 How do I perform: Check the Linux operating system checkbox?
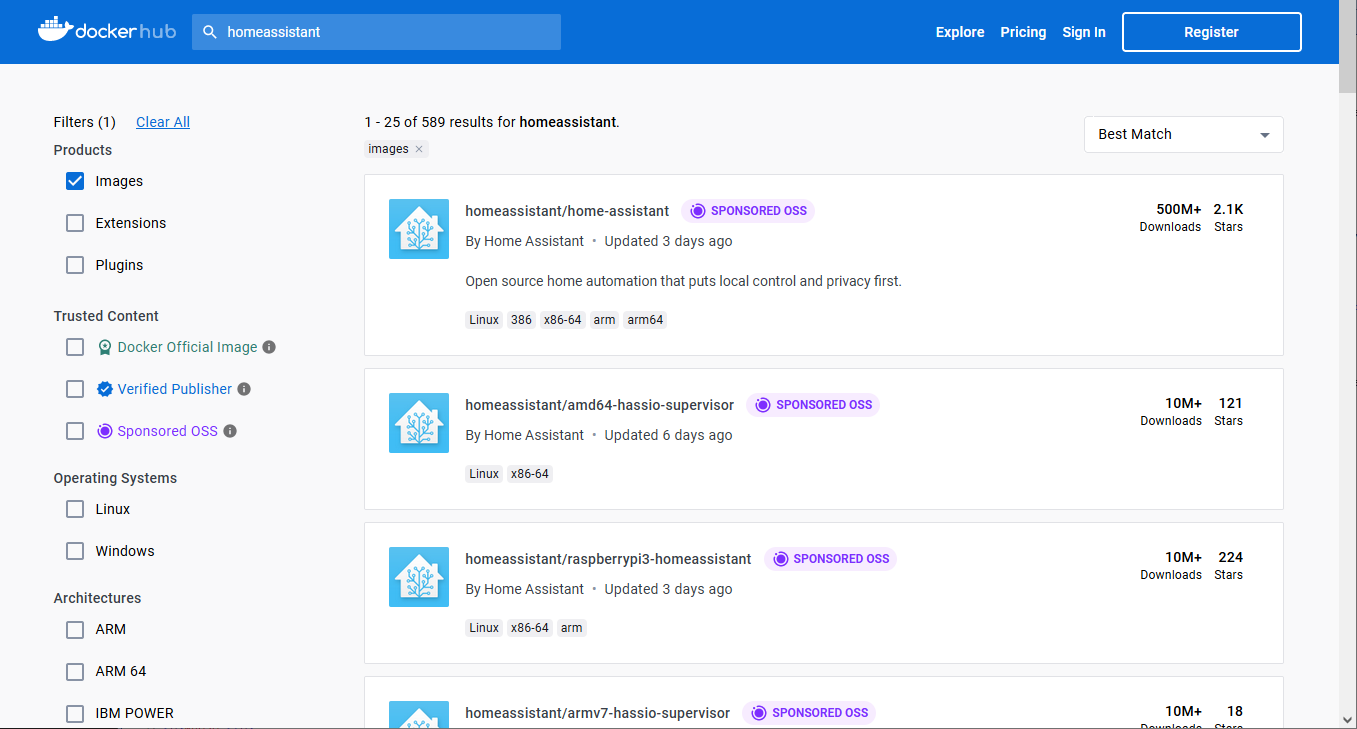click(x=75, y=509)
